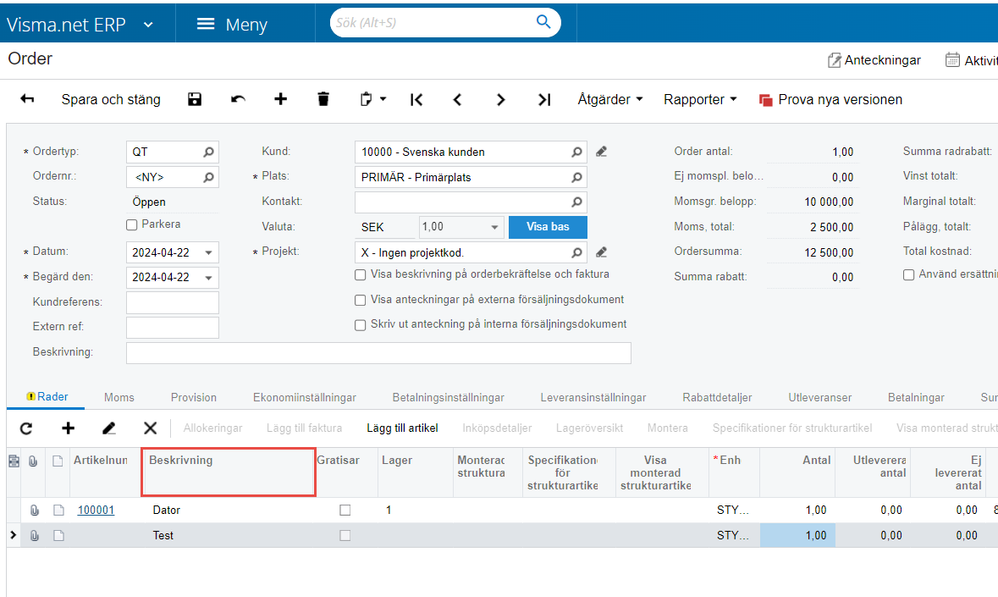Click Spara och stäng button
This screenshot has height=597, width=998.
111,99
